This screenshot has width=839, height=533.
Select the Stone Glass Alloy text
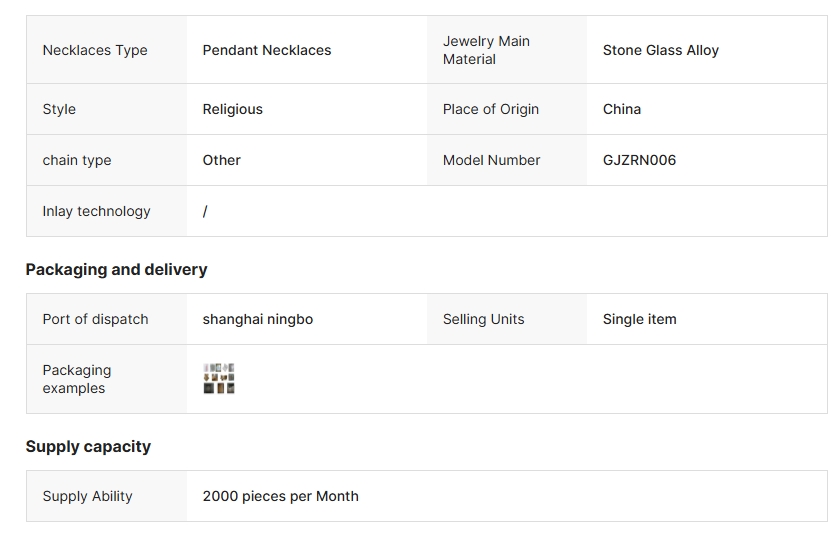point(660,50)
